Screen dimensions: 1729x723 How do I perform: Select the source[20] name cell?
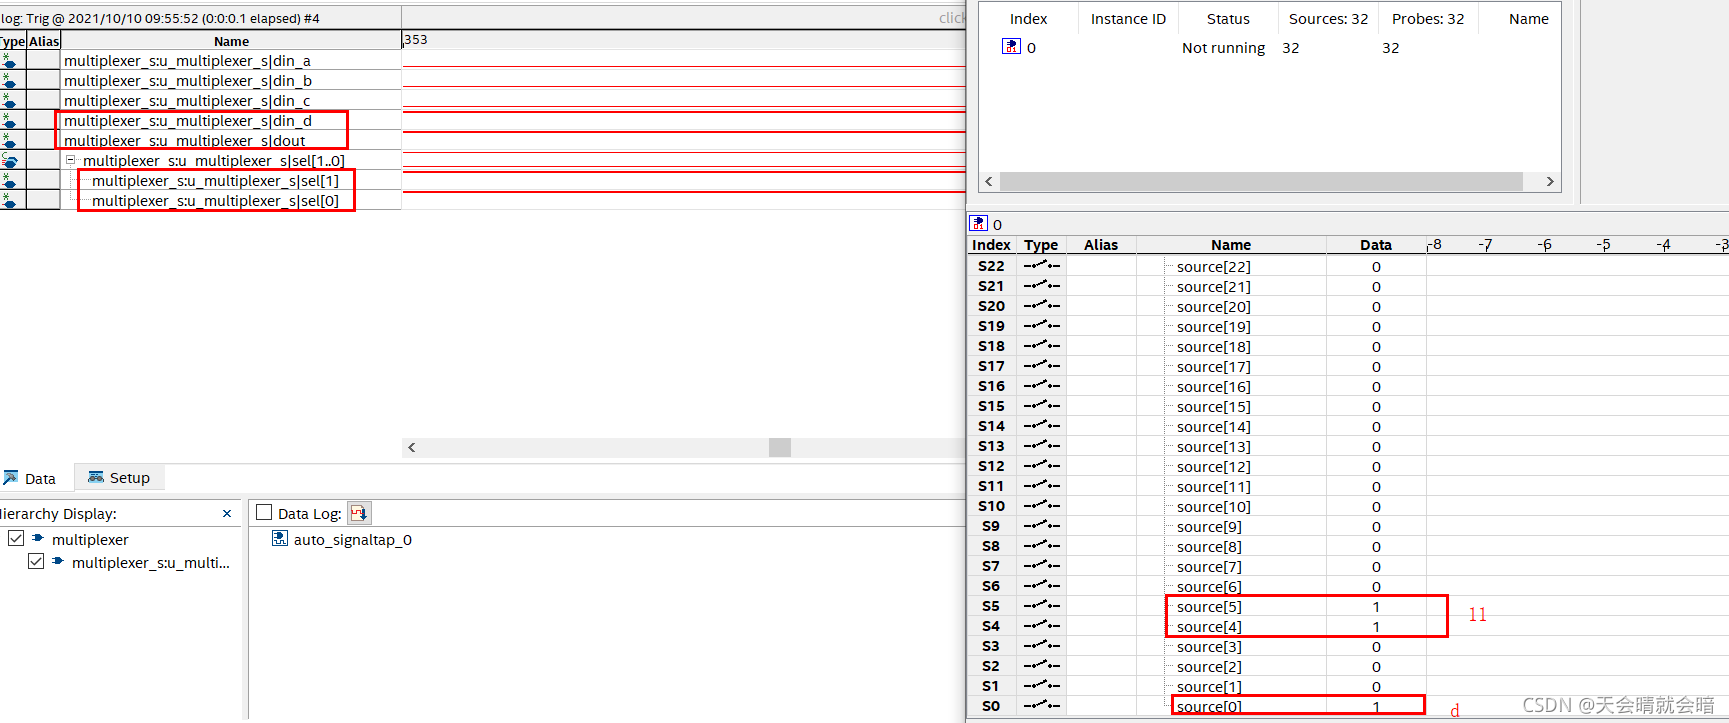[1231, 307]
